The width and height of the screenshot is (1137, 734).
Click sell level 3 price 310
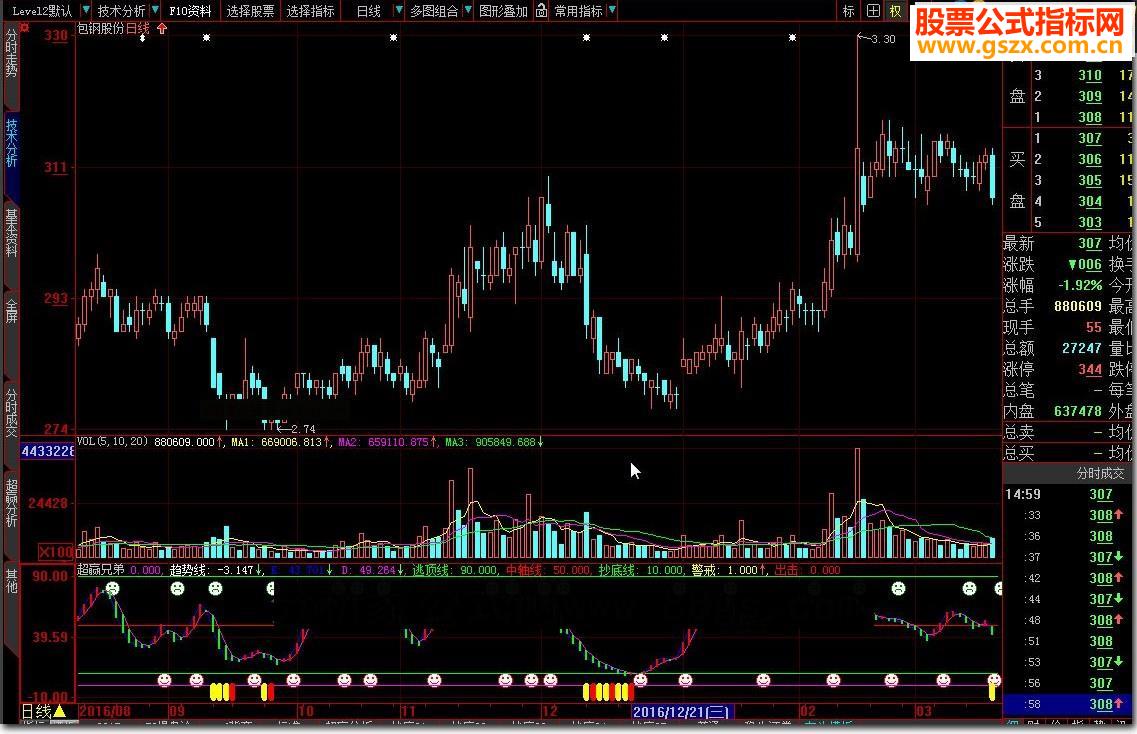(x=1090, y=75)
